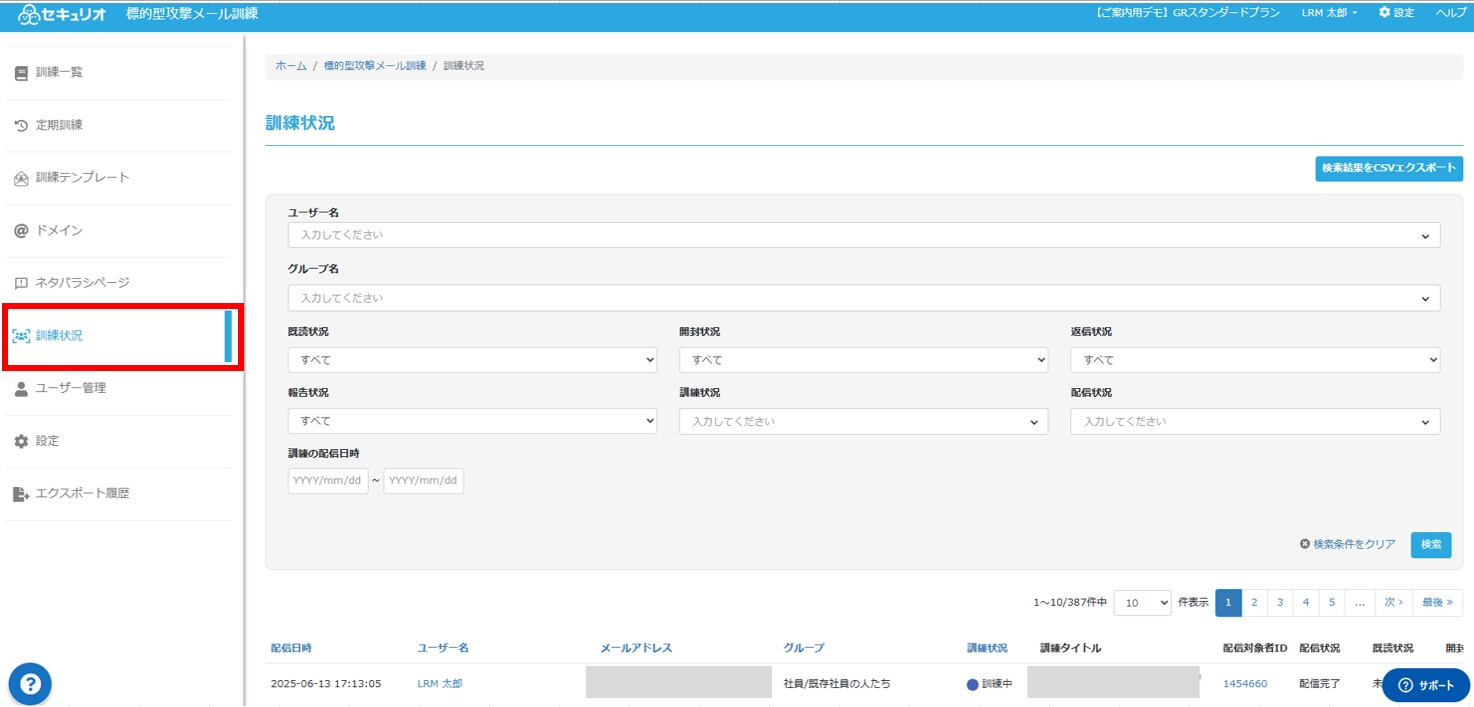Sort by the 配信日時 column header
Screen dimensions: 1474x707
point(291,648)
